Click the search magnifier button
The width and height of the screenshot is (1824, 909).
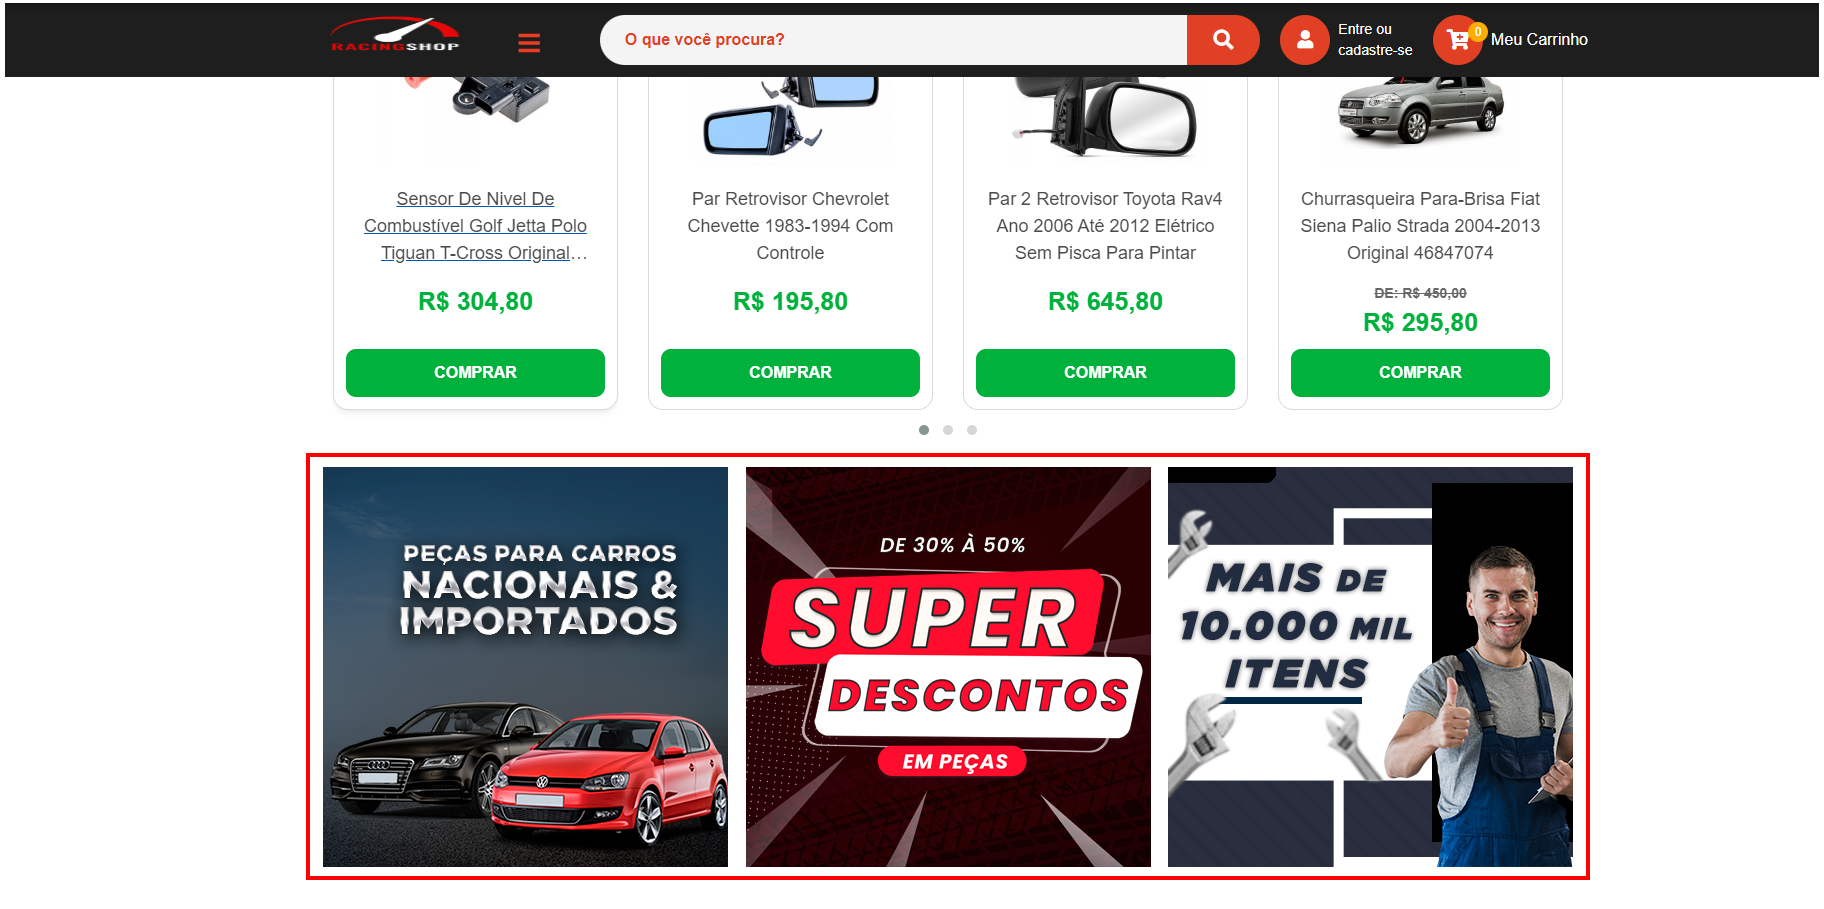click(1222, 40)
